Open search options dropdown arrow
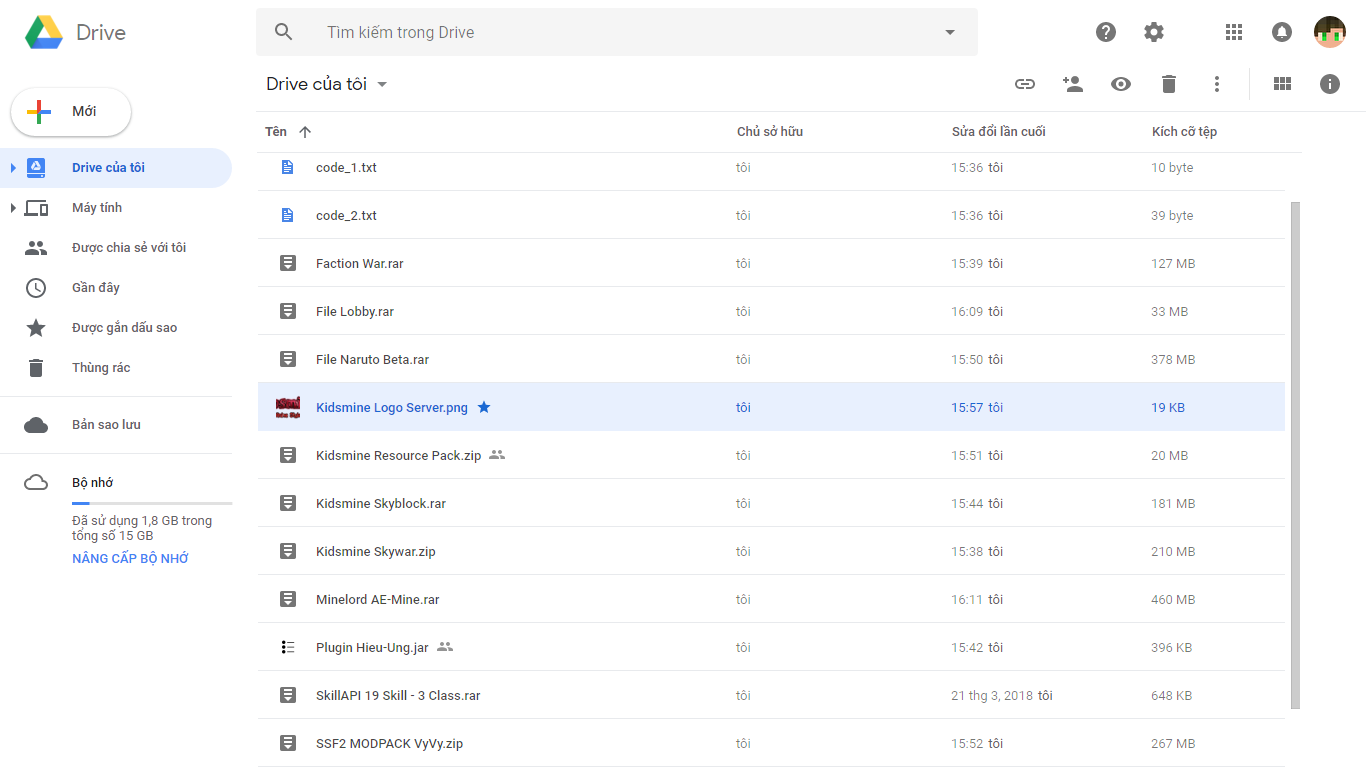The height and width of the screenshot is (768, 1366). (950, 32)
